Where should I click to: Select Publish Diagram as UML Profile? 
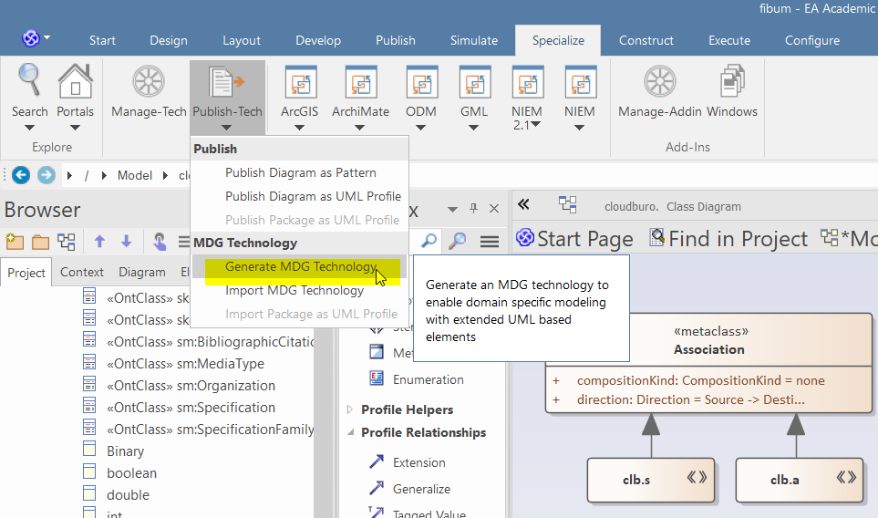[x=312, y=196]
